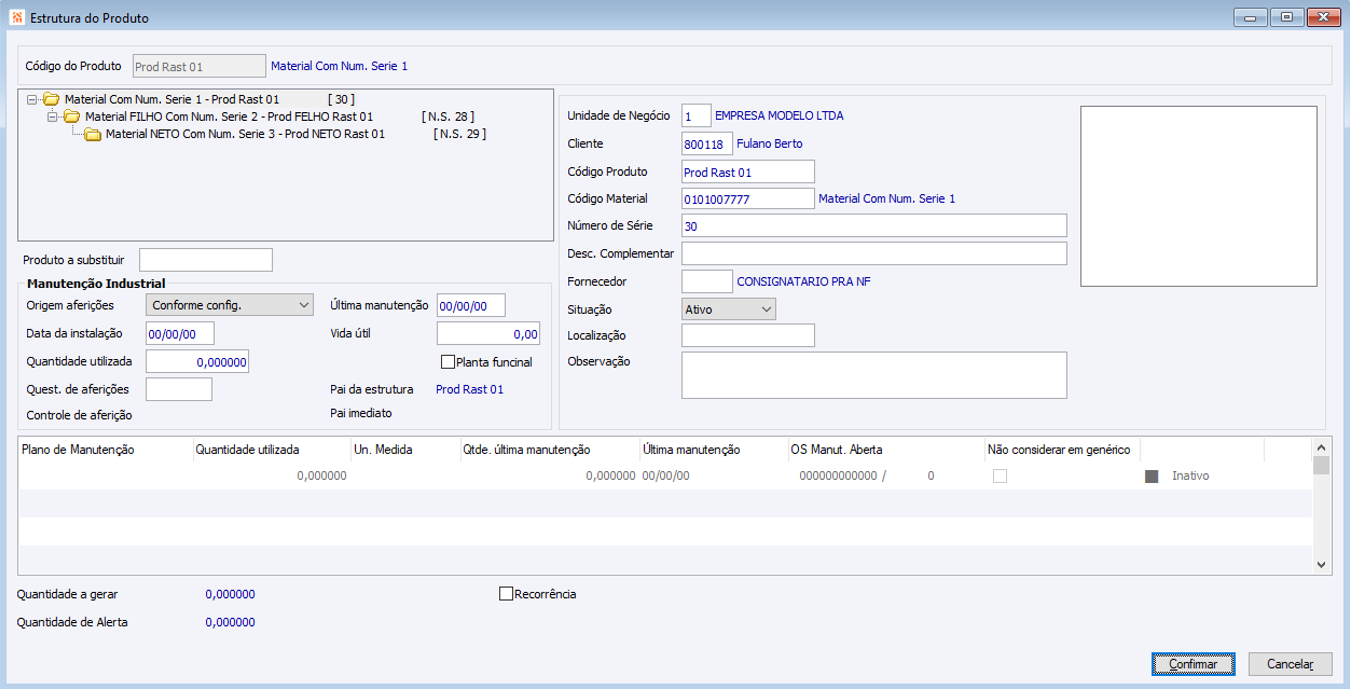The height and width of the screenshot is (689, 1350).
Task: Click the Un. Medida column header
Action: point(404,450)
